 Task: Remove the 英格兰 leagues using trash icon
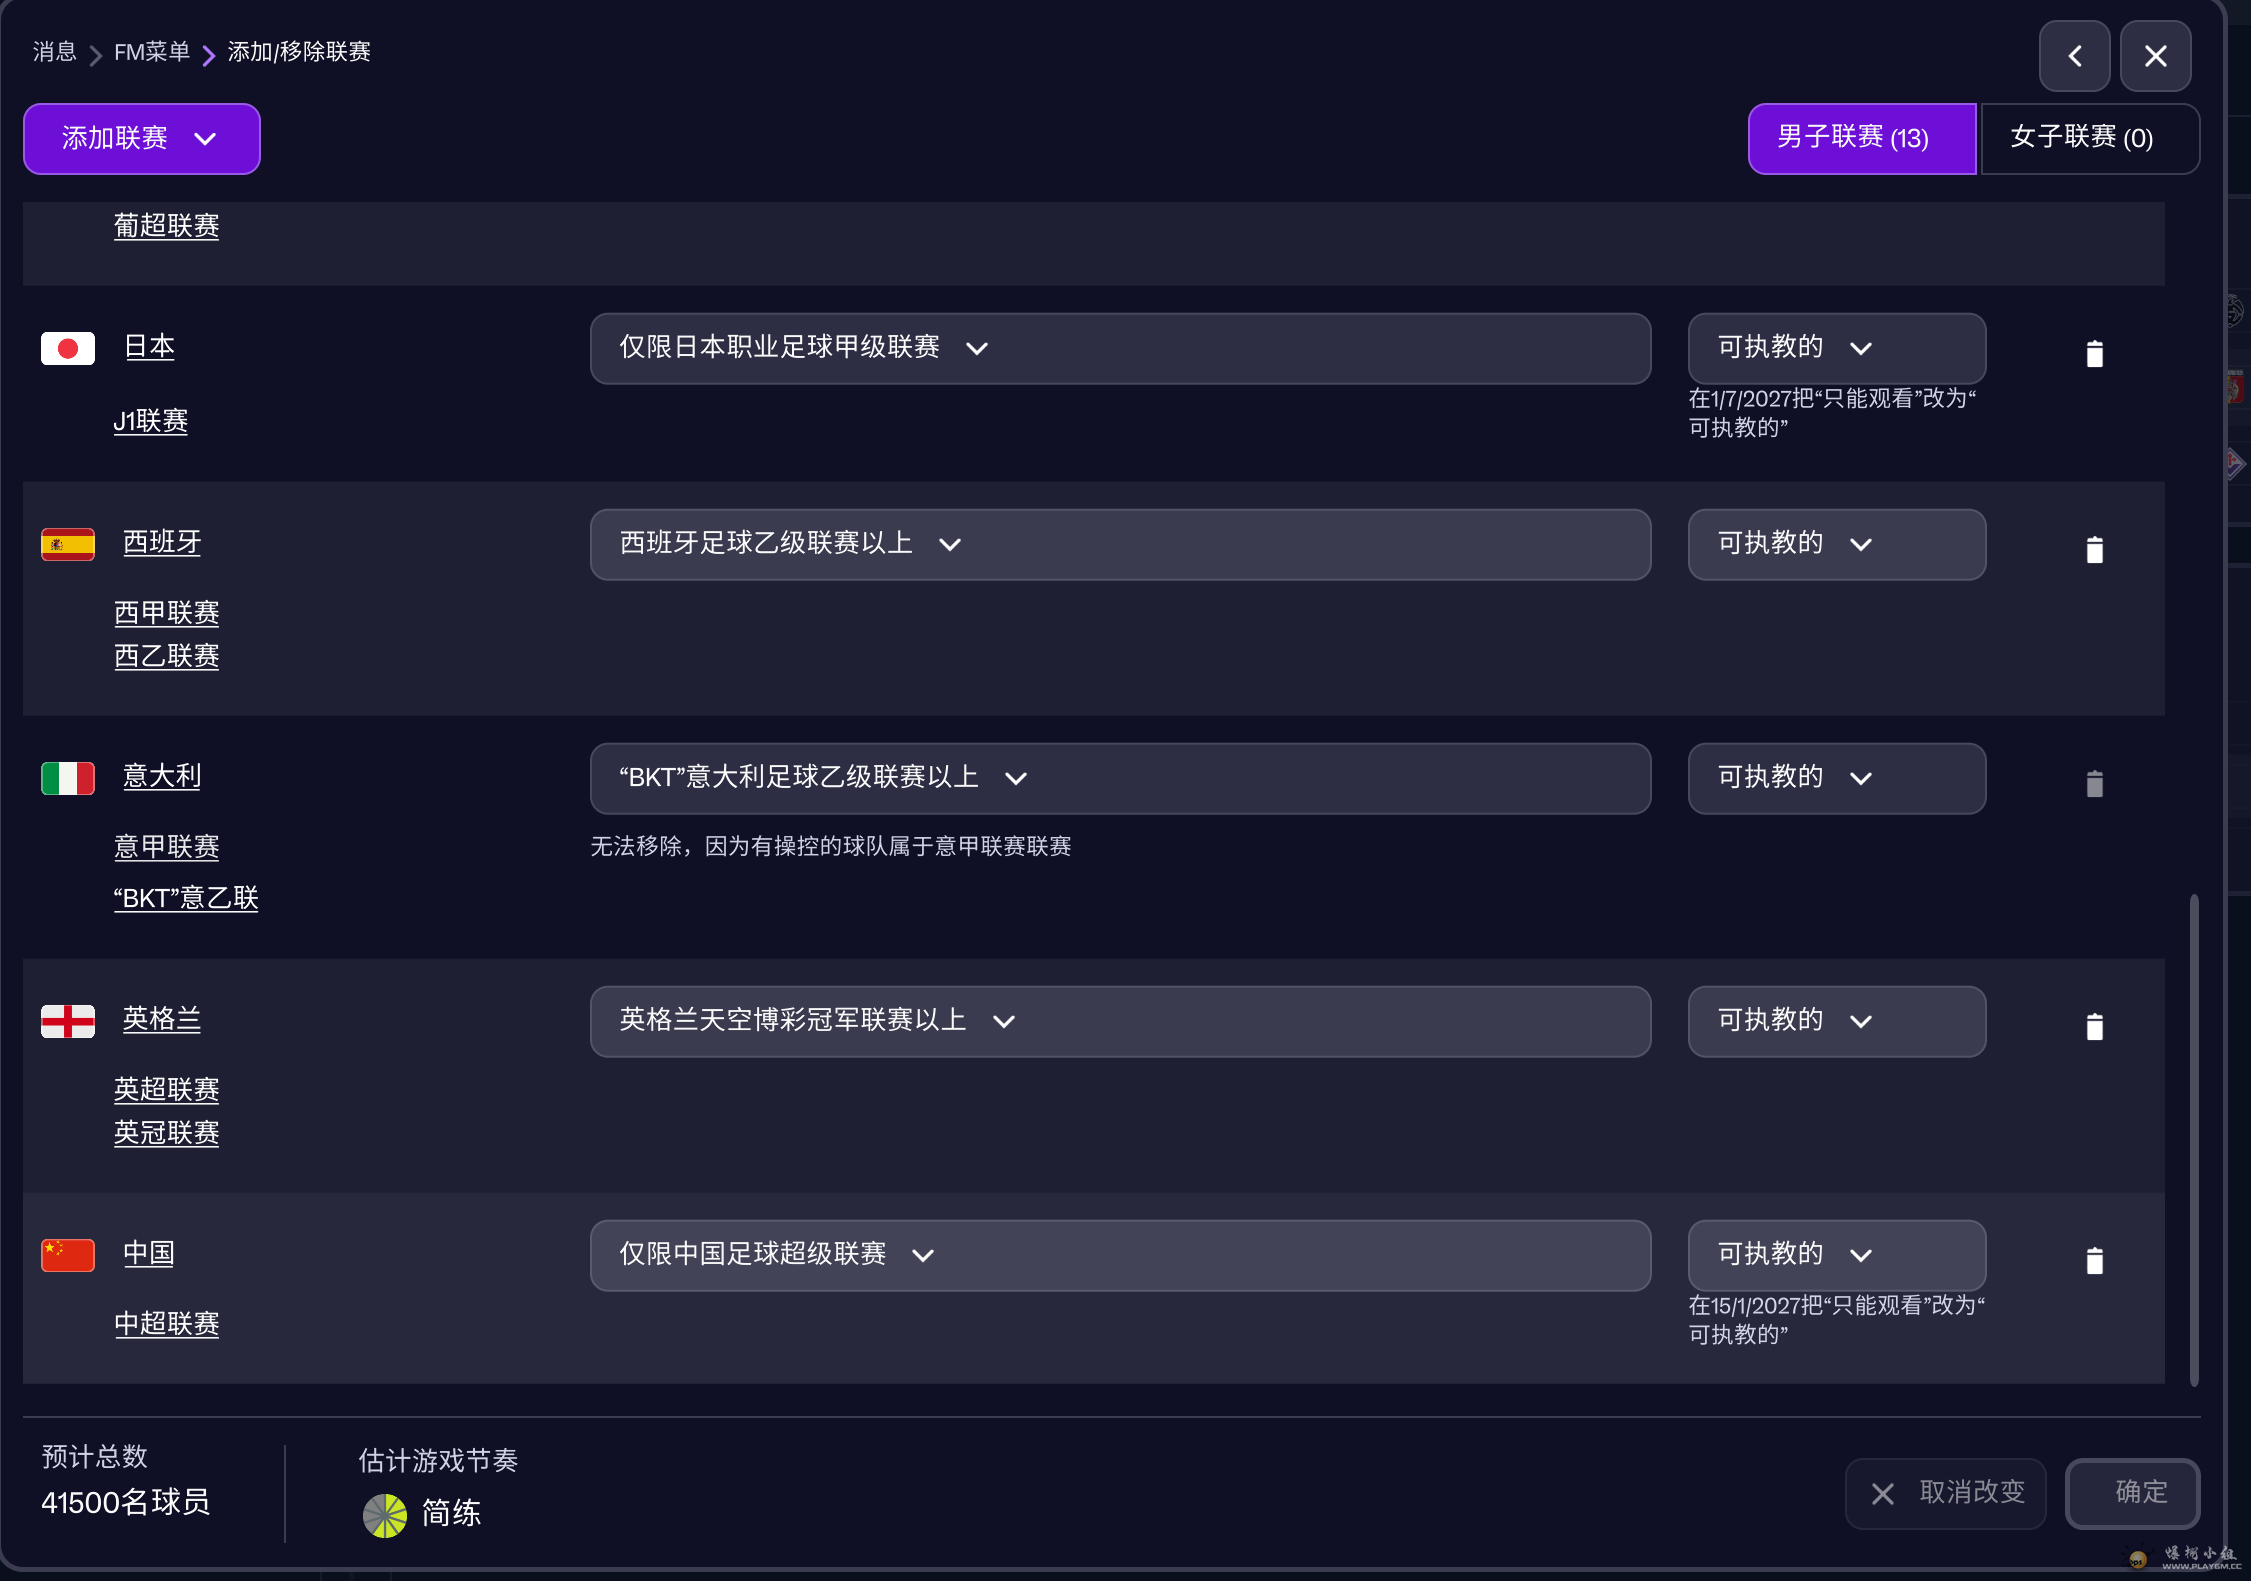point(2095,1027)
